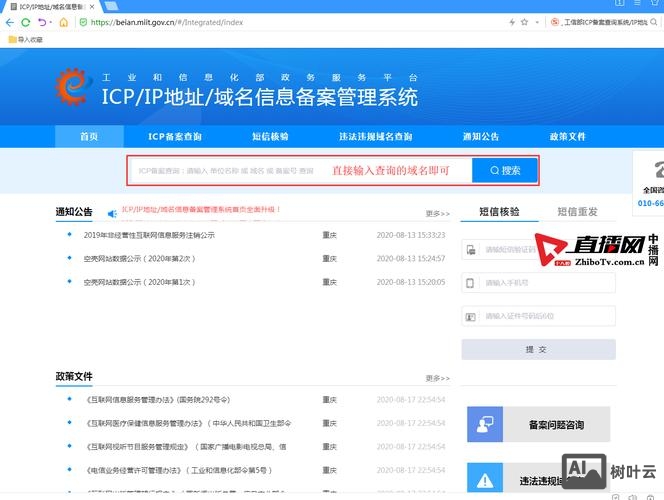Click 更多>> beside 通知公告
The width and height of the screenshot is (664, 500).
pos(437,213)
